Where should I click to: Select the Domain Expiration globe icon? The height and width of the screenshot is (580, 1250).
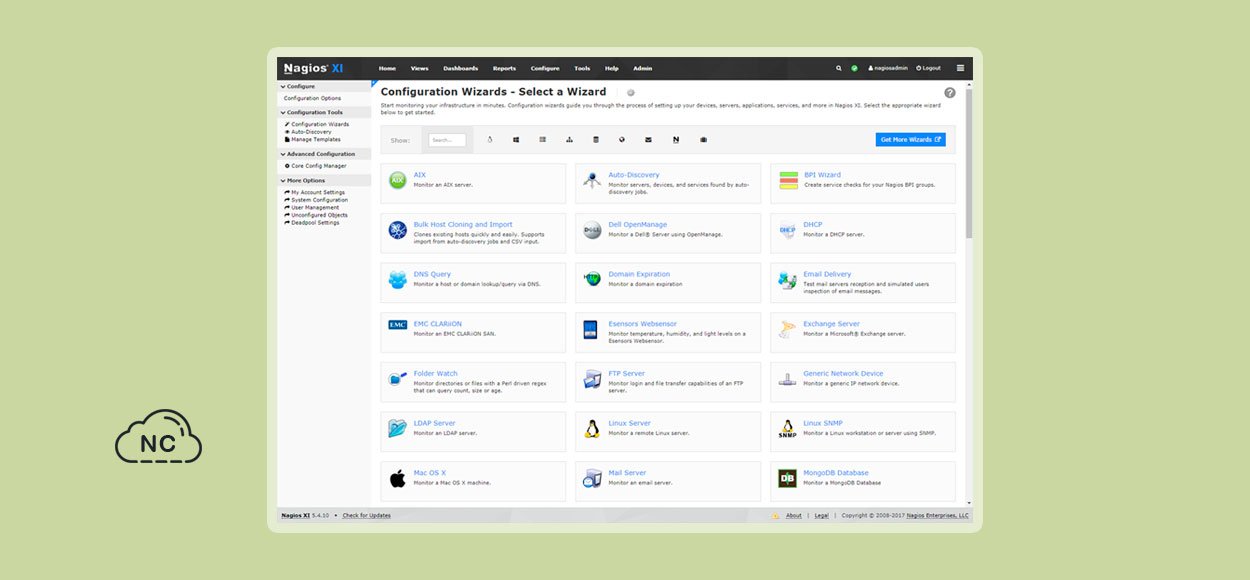(x=592, y=279)
